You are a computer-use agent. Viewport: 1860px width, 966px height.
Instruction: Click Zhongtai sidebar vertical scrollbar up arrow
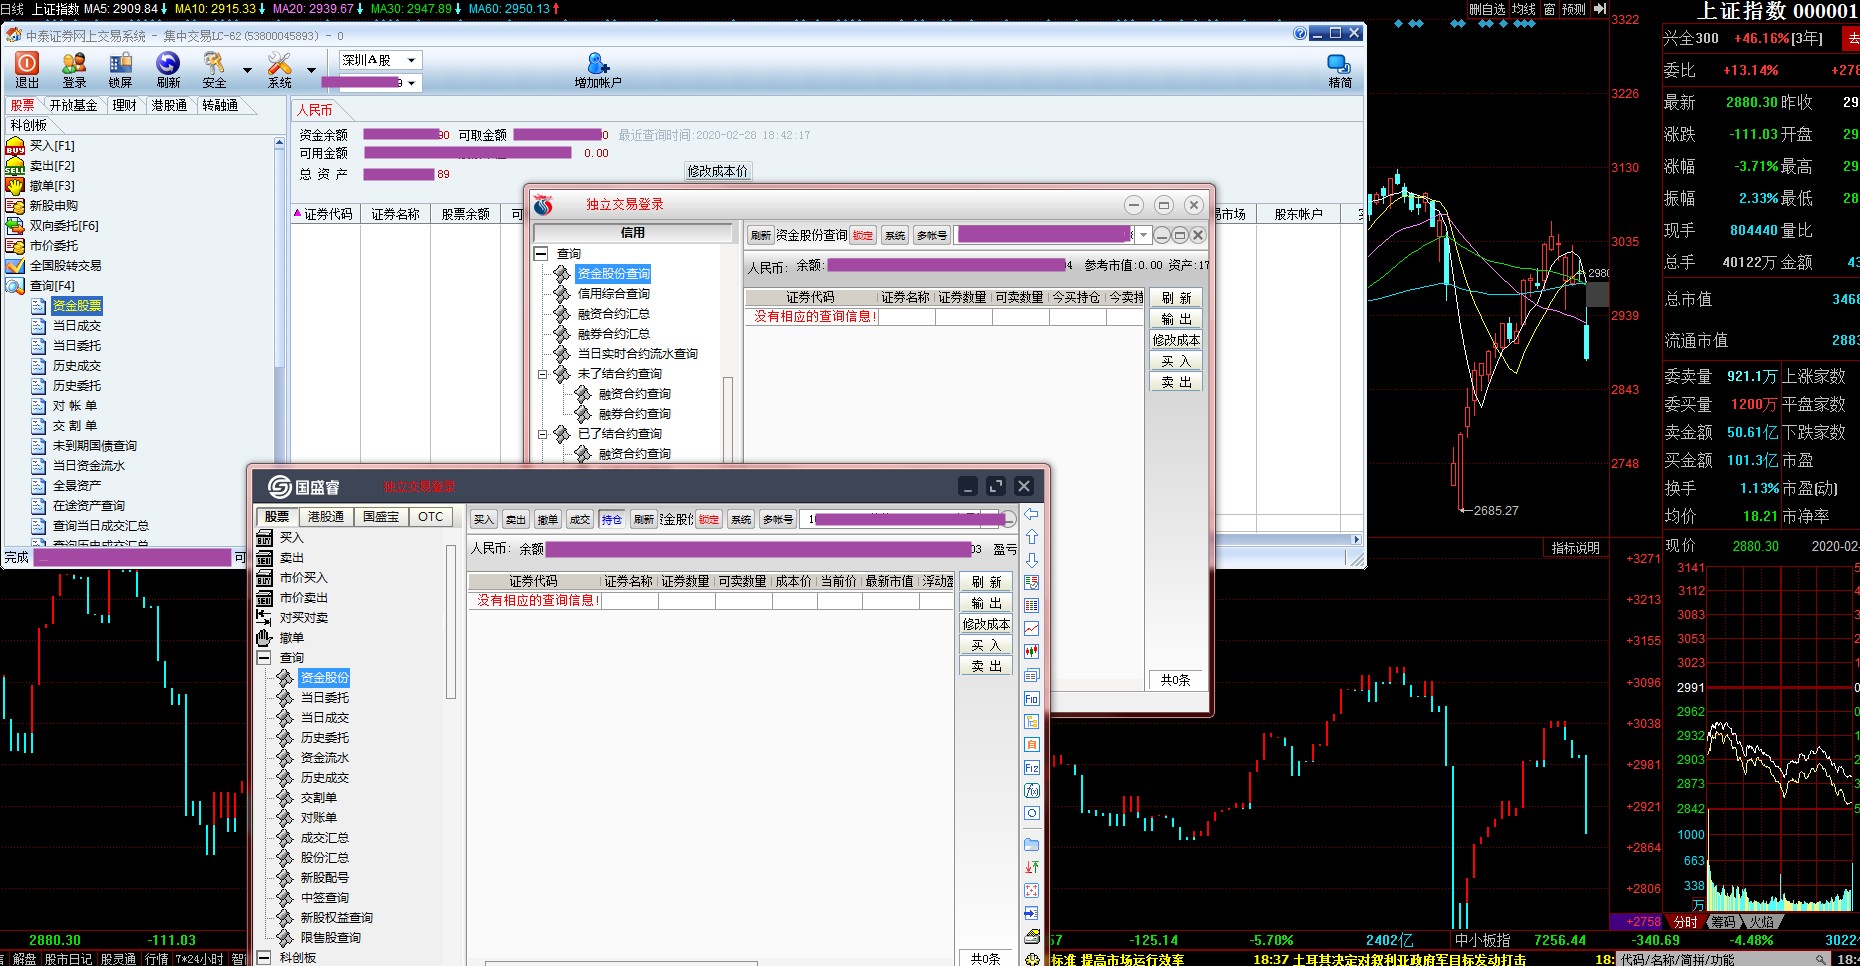[x=279, y=144]
